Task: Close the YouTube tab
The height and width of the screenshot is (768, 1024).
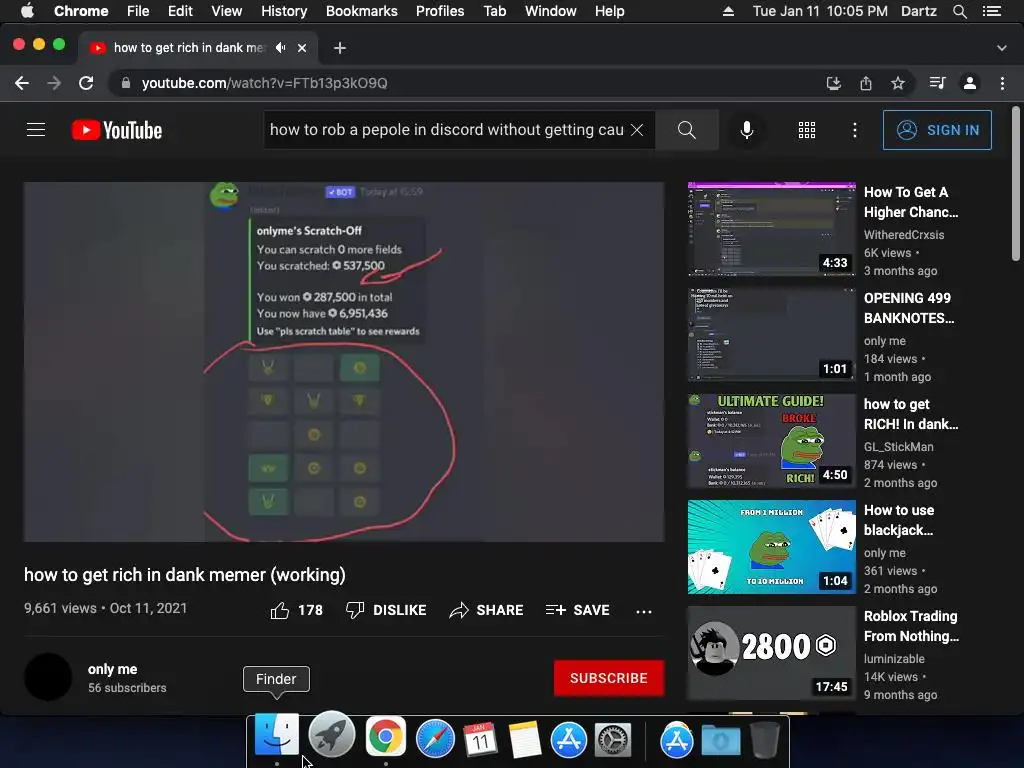Action: (302, 48)
